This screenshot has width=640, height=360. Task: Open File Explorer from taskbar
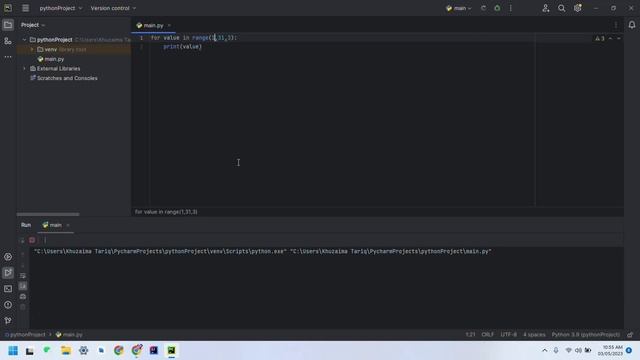tap(66, 351)
